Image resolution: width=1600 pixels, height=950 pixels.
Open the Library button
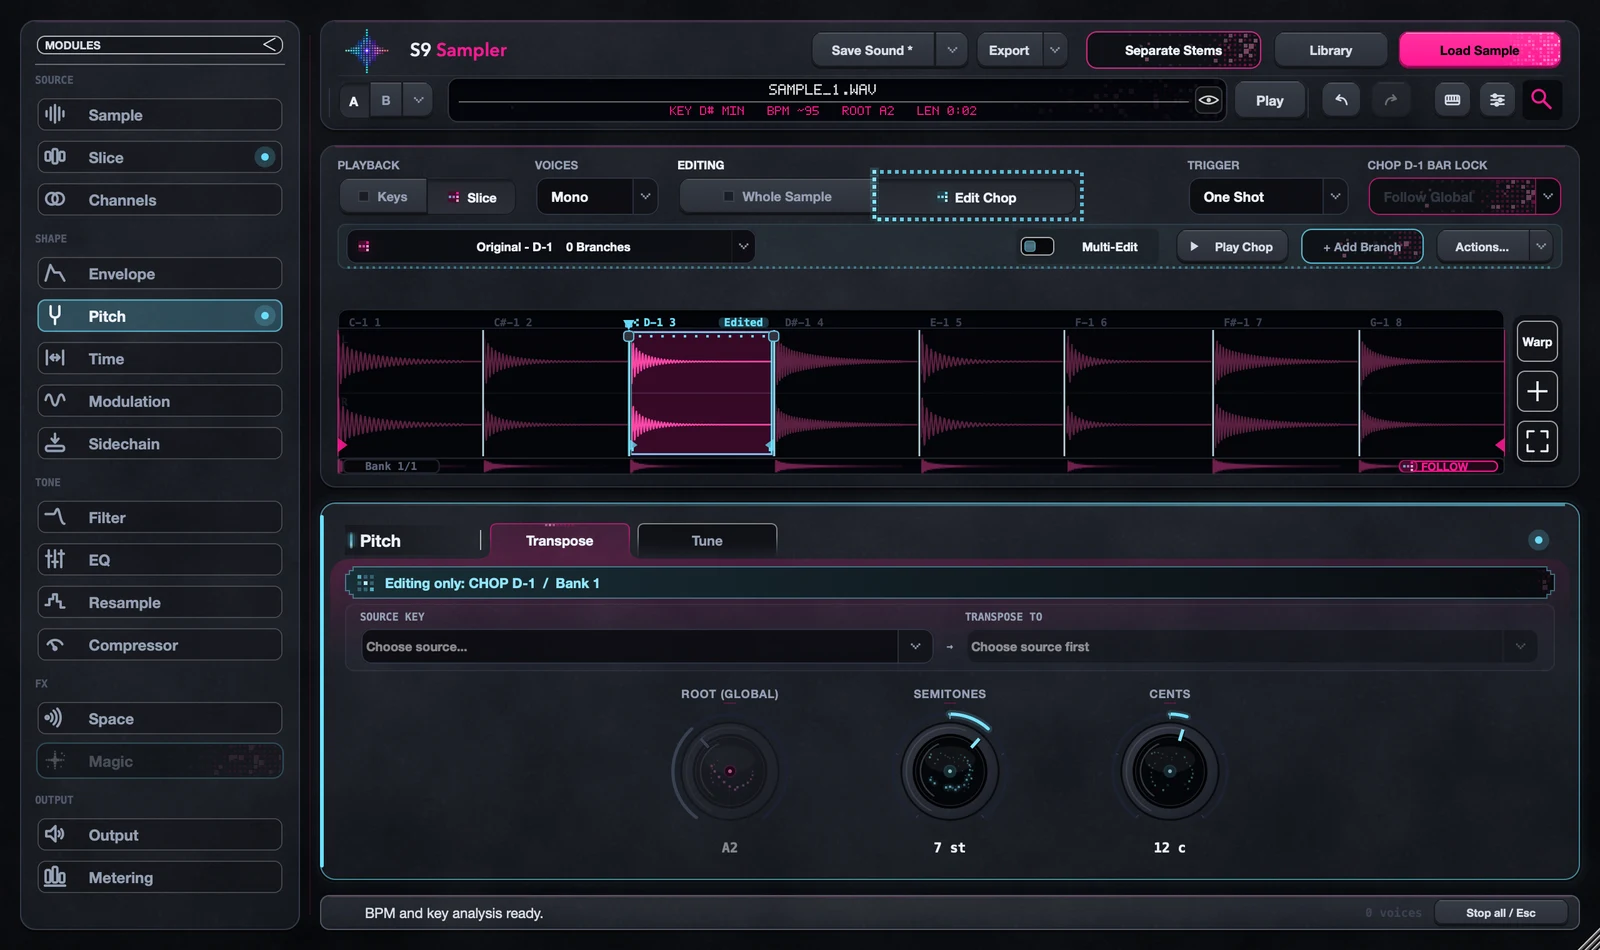[x=1330, y=50]
